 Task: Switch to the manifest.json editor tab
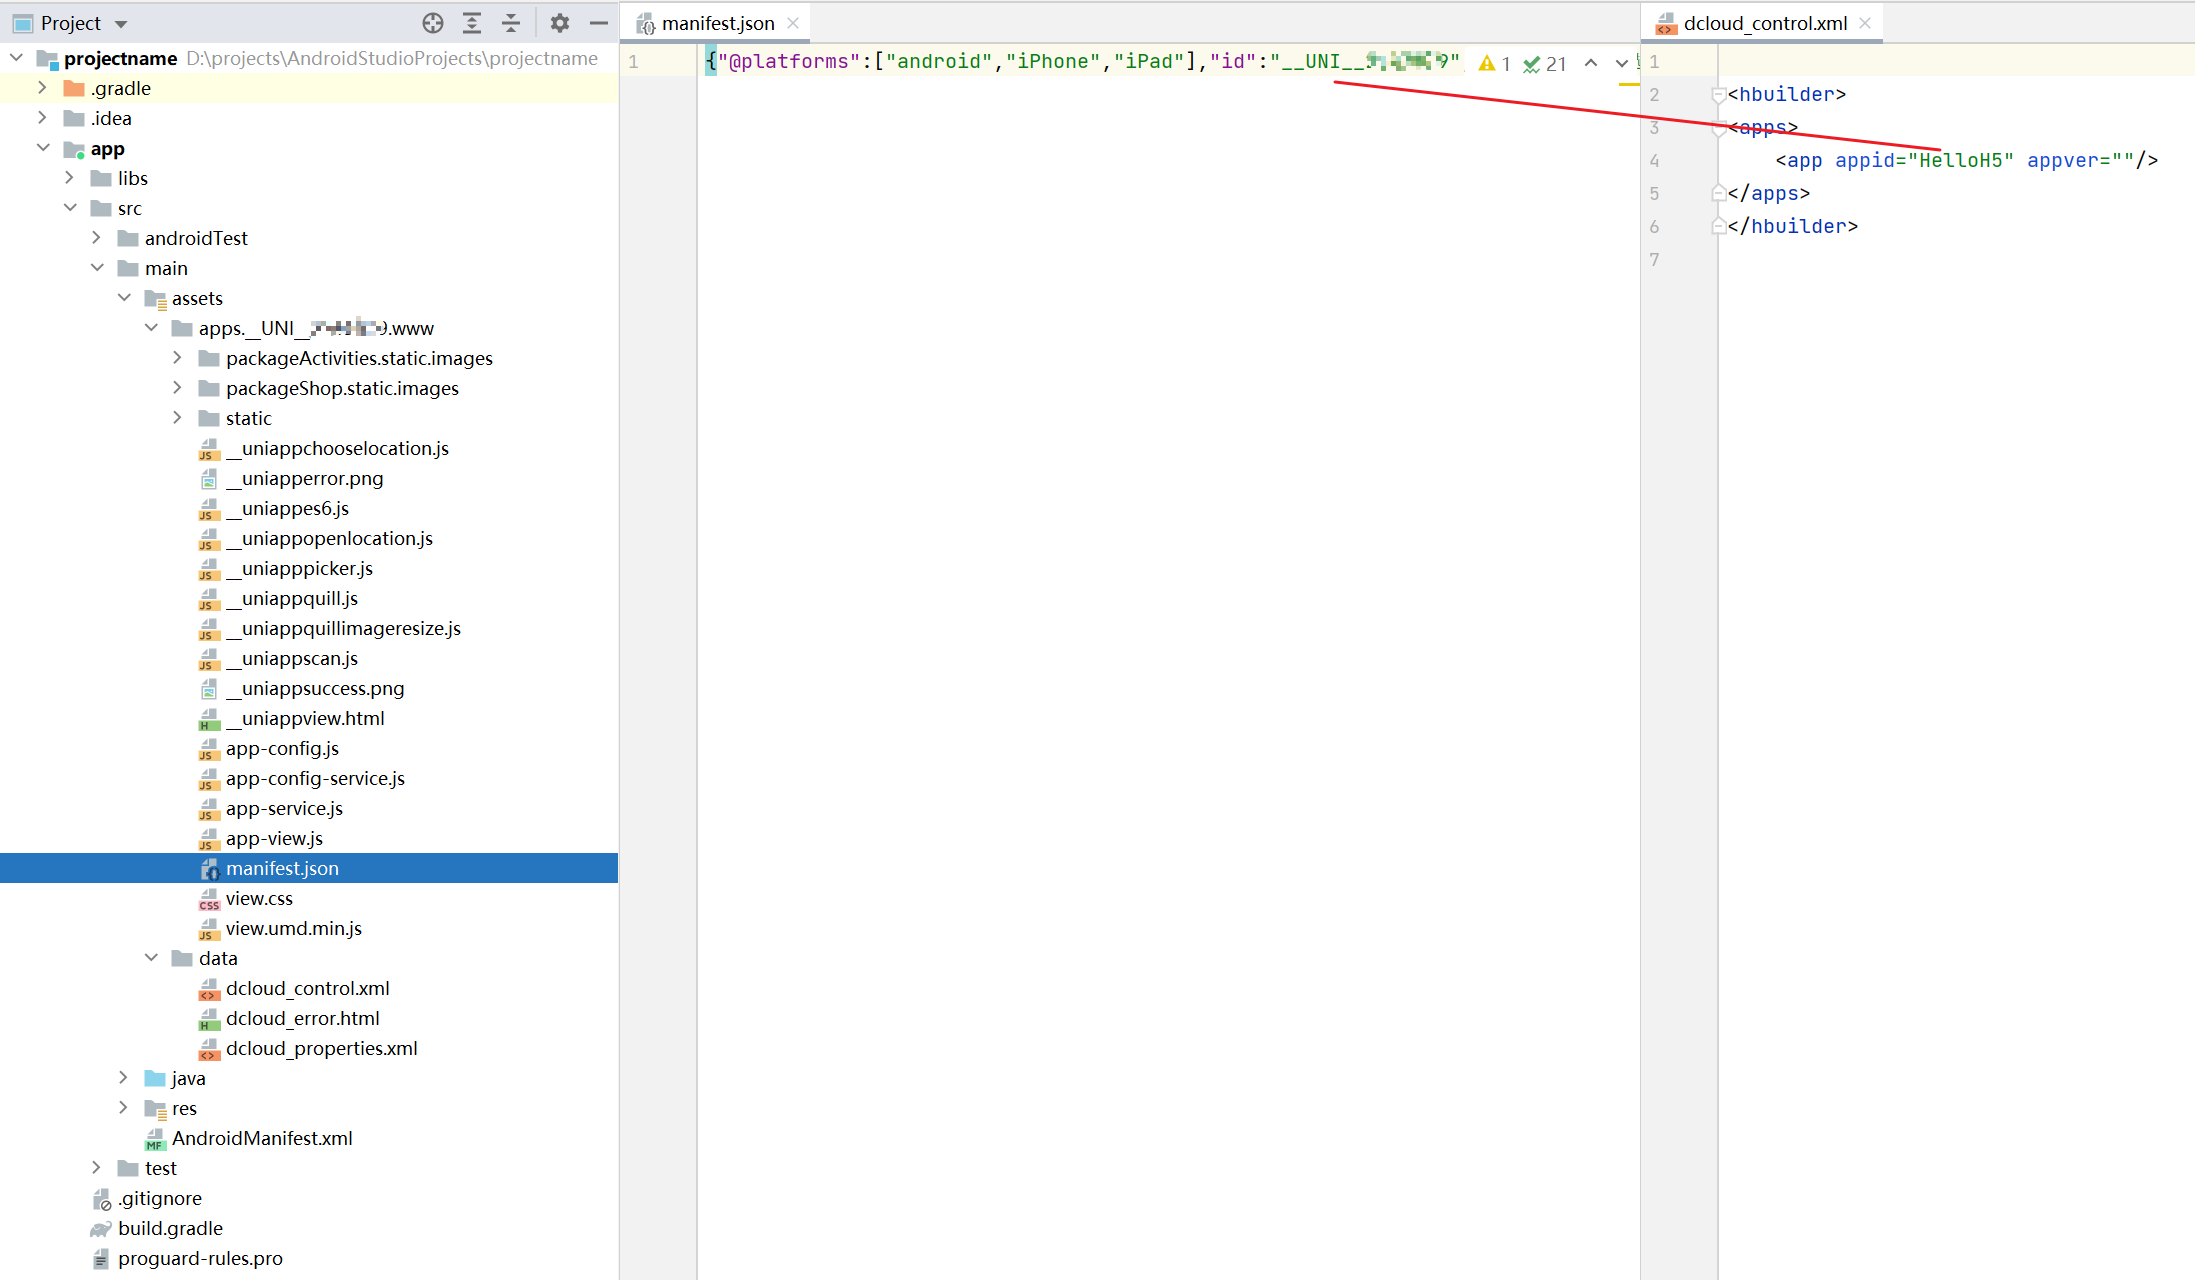point(717,23)
